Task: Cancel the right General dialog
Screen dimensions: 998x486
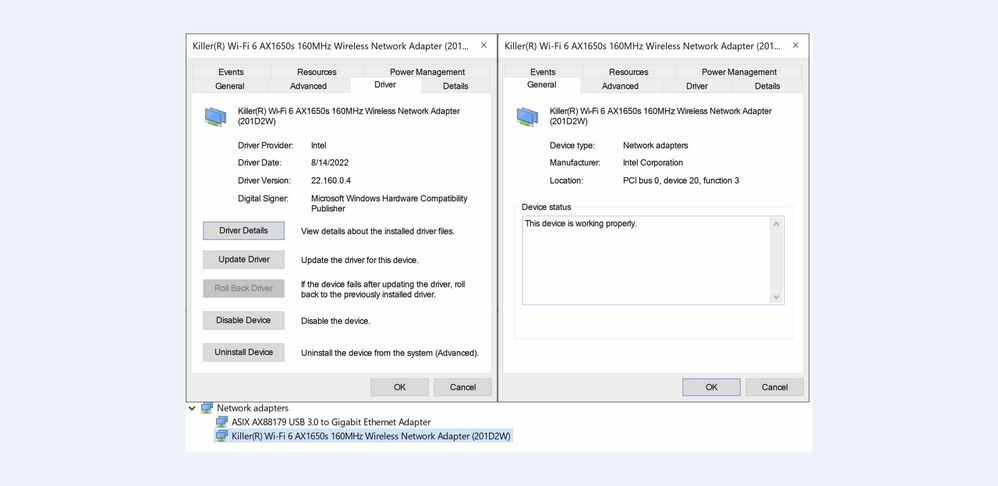Action: 775,387
